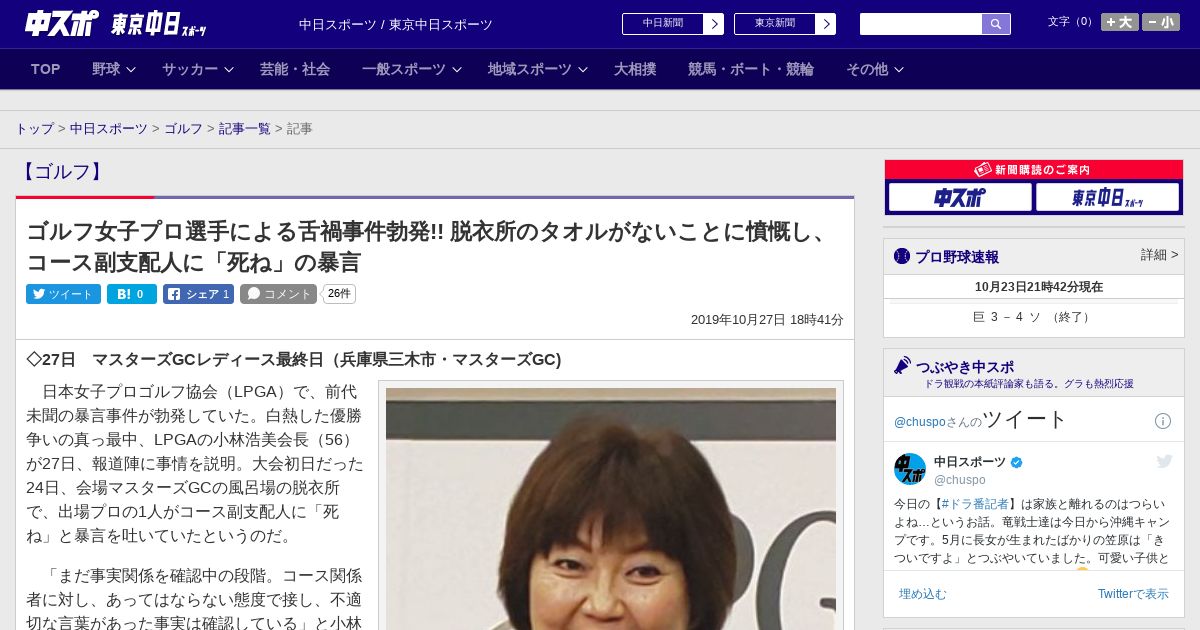
Task: Click the 26件 comment count
Action: [x=339, y=294]
